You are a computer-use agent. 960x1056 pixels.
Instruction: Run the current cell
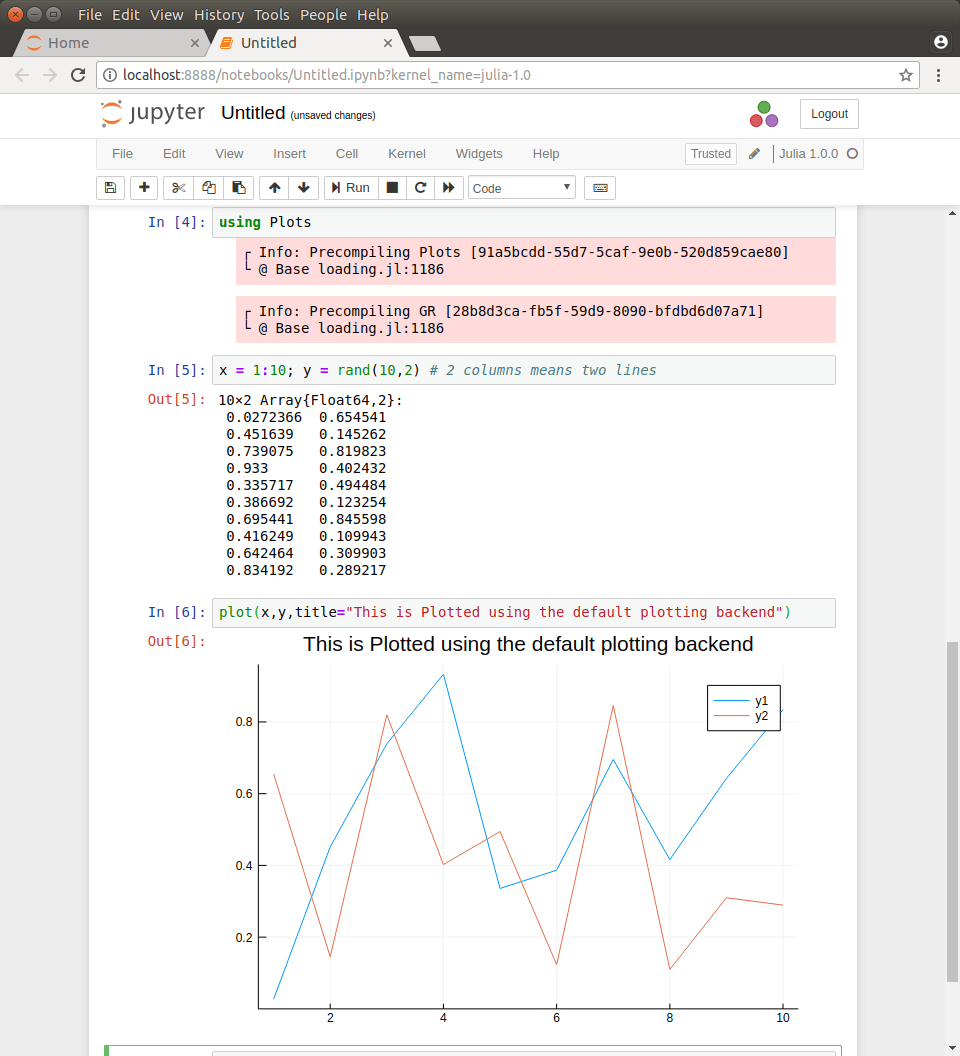click(x=350, y=187)
